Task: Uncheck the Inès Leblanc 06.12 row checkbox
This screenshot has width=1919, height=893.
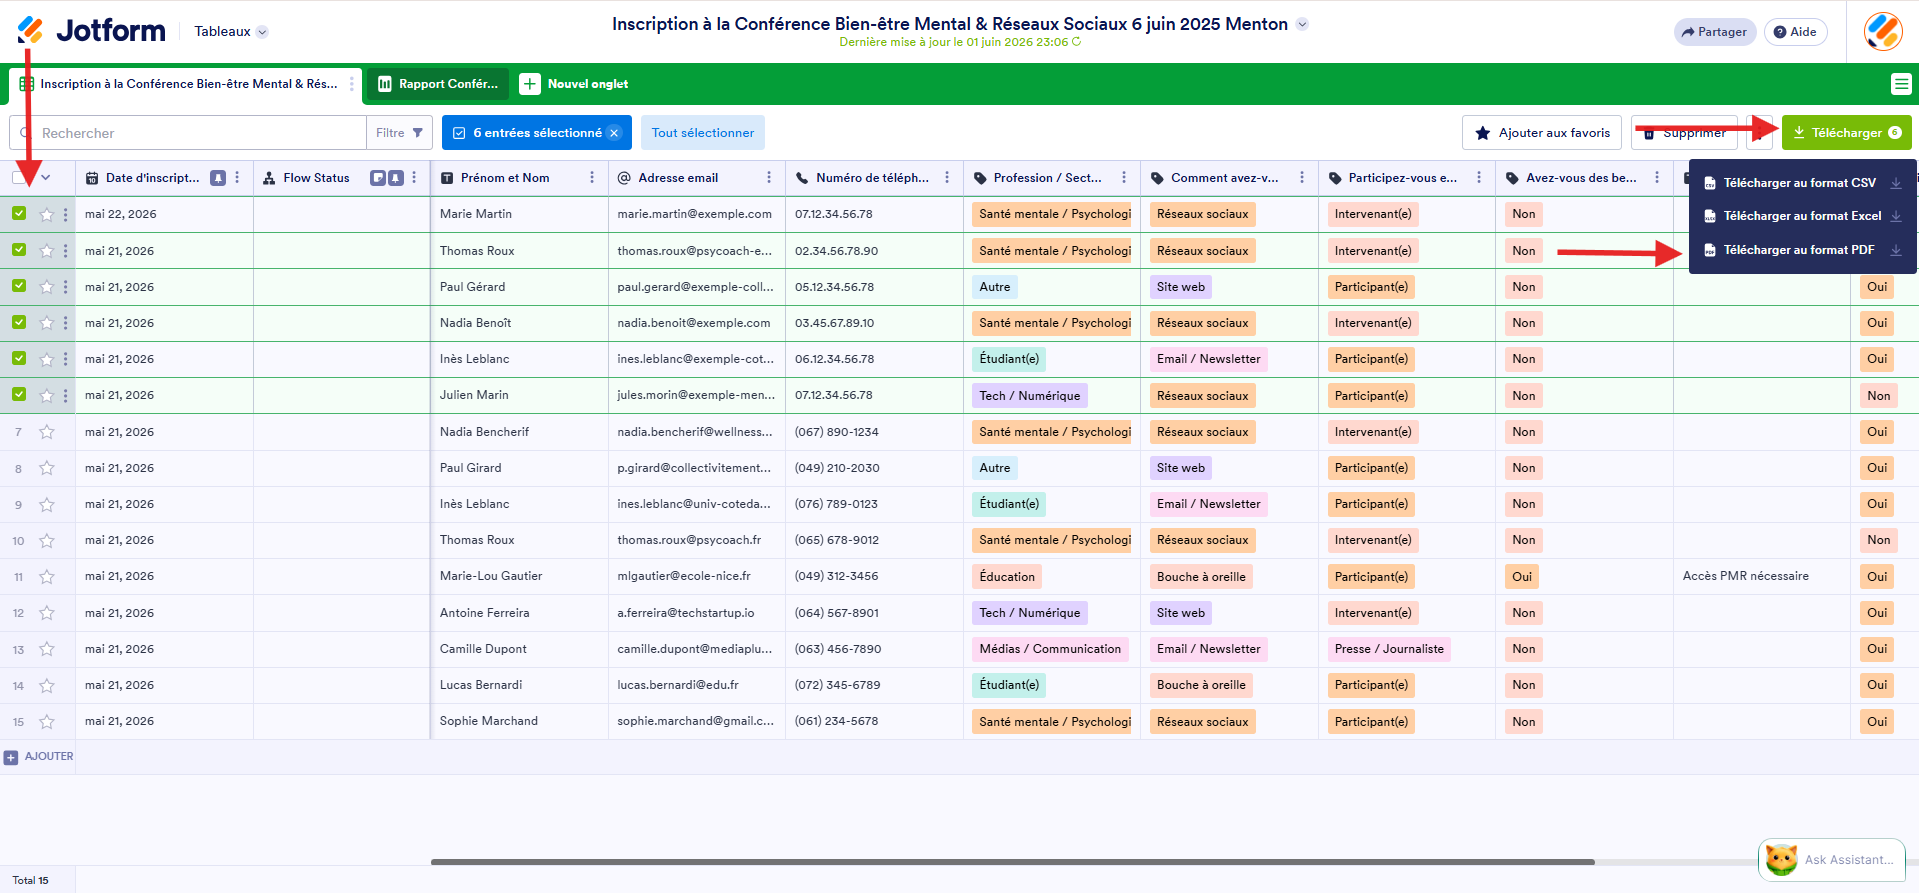Action: click(x=19, y=358)
